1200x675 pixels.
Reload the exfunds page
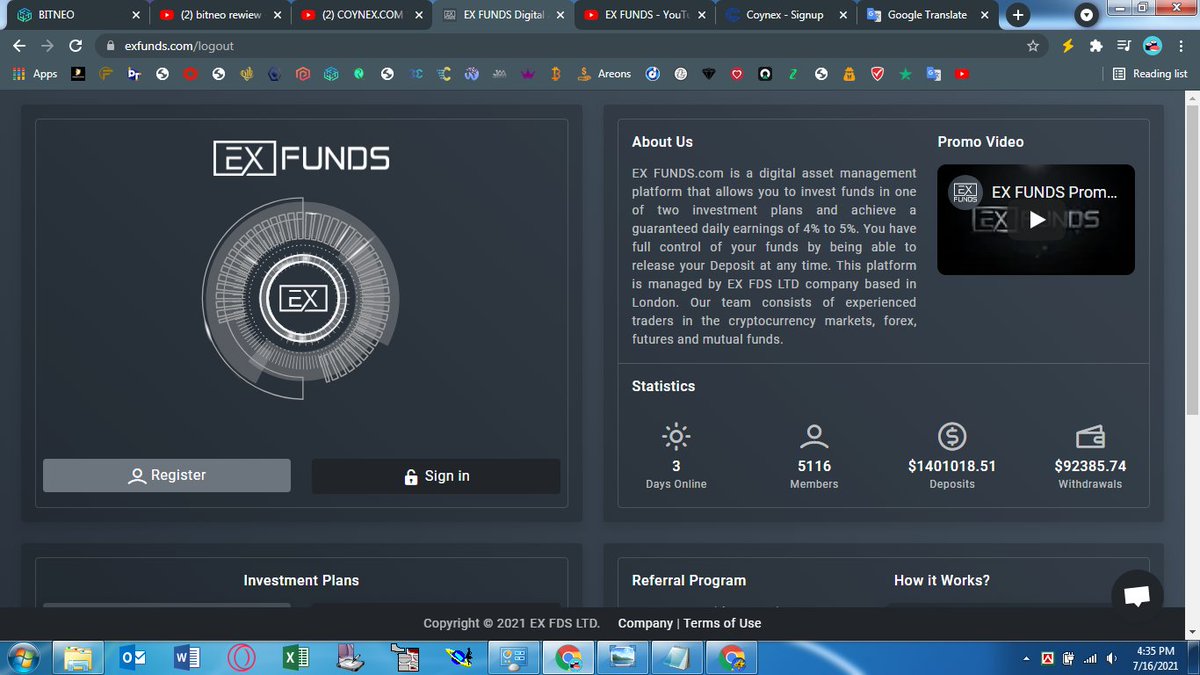point(75,45)
